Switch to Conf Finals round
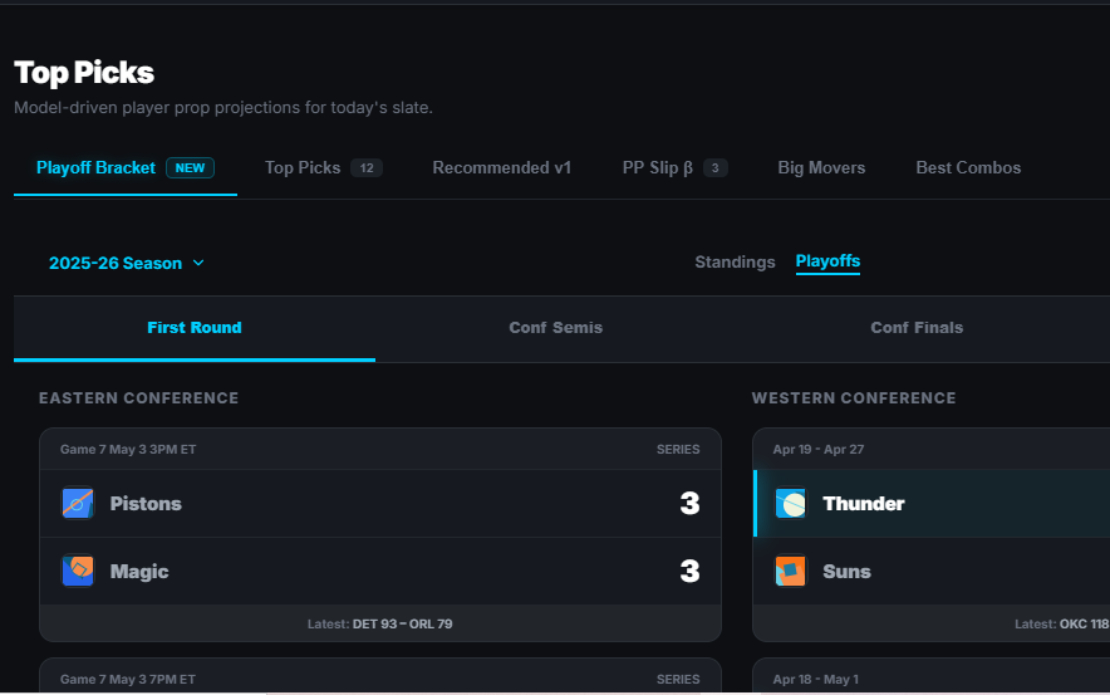 (x=917, y=328)
